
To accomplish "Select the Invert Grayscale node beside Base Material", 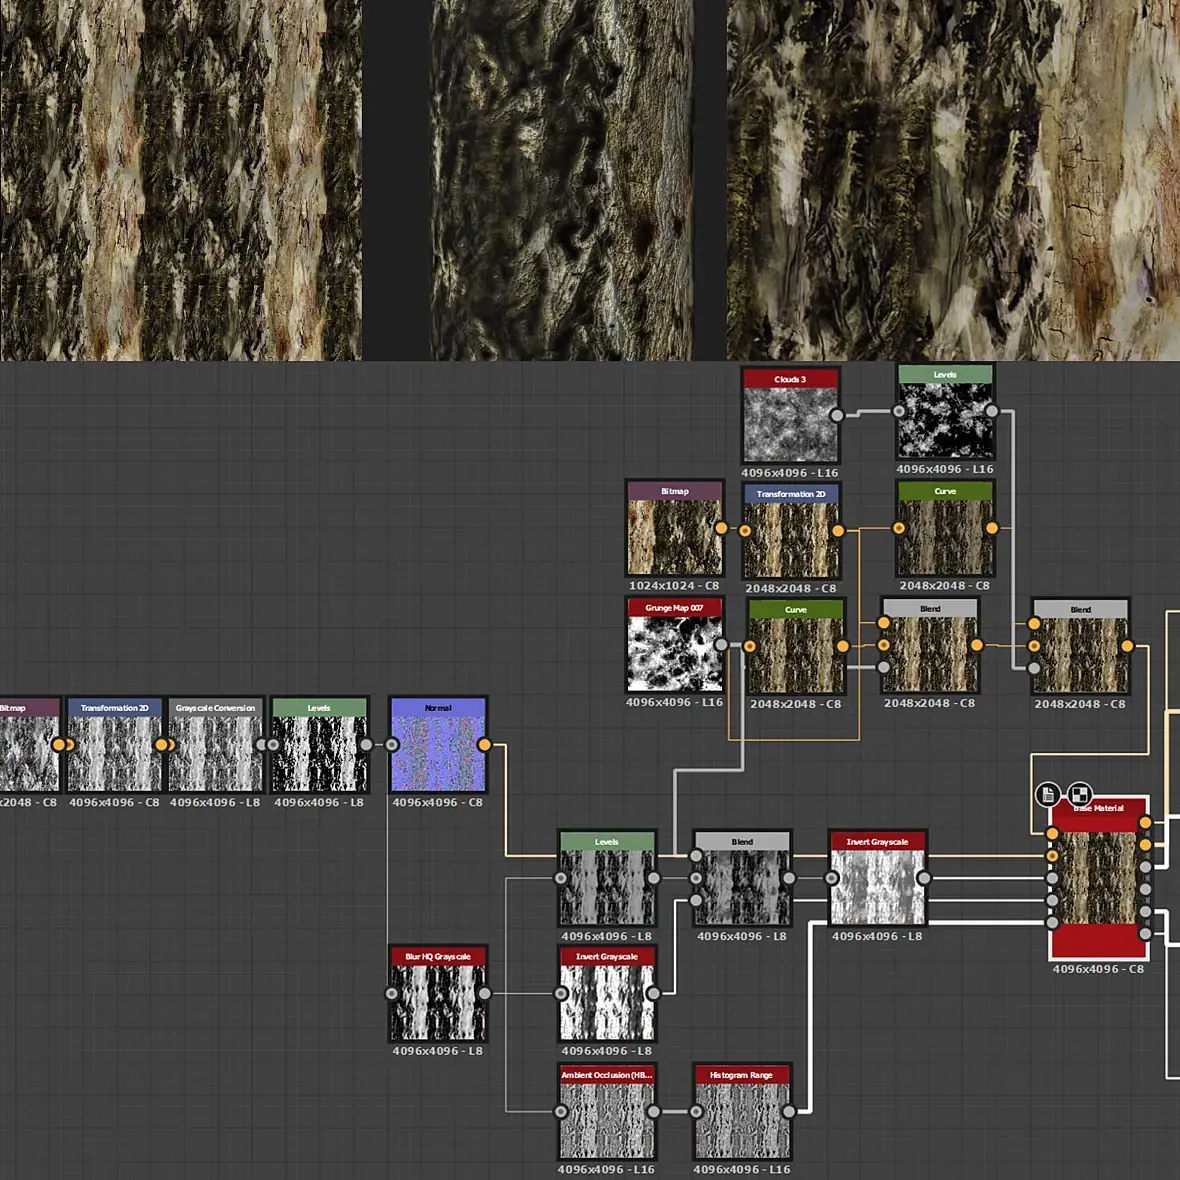I will point(877,878).
